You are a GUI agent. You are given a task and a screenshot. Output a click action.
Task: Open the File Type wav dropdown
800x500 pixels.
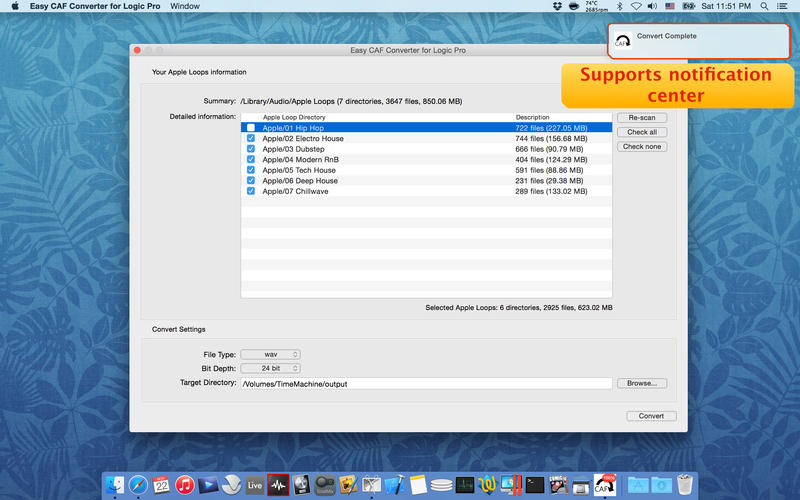[x=270, y=354]
